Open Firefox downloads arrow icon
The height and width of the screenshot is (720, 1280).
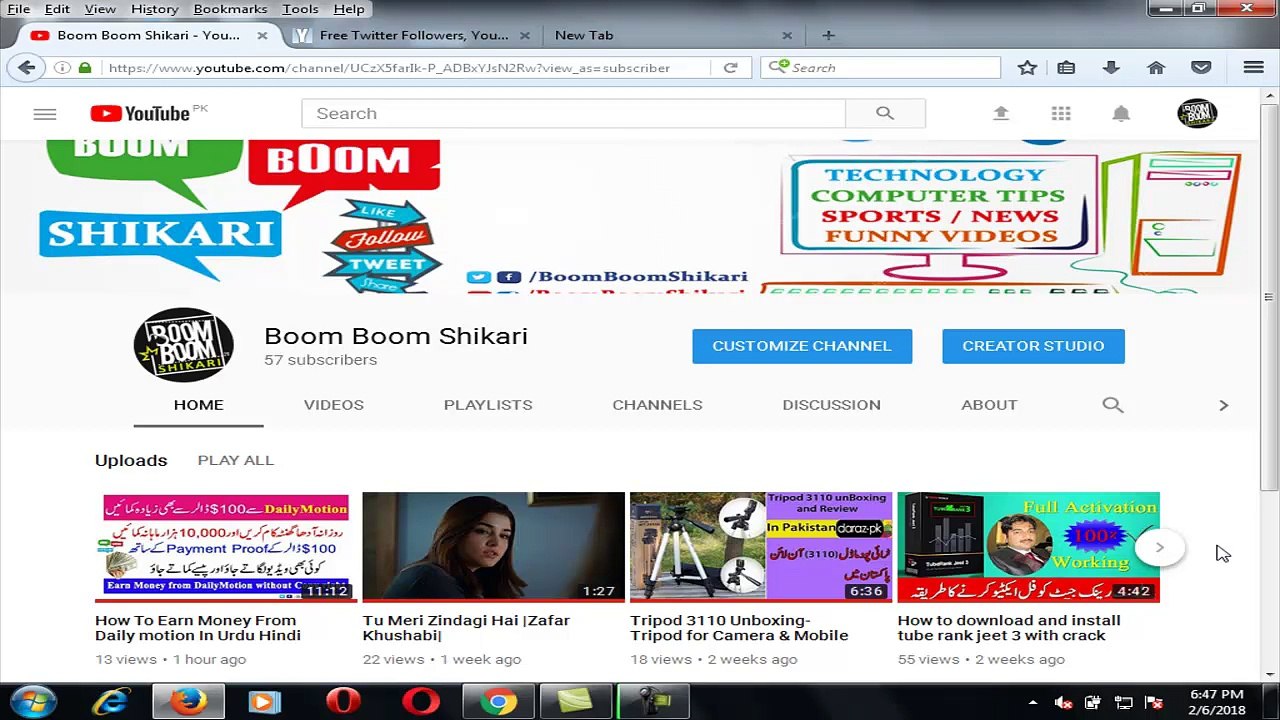(x=1111, y=68)
